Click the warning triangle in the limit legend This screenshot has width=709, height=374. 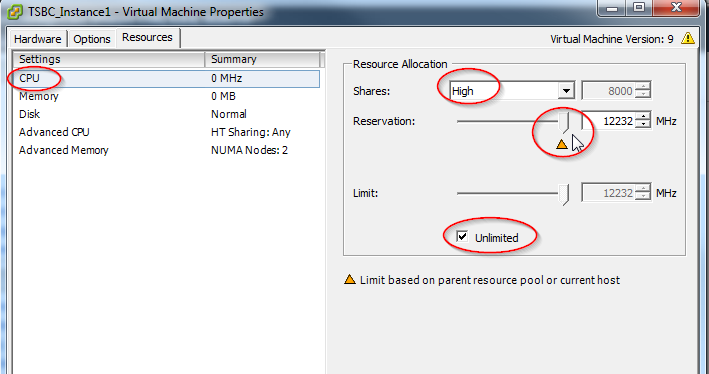[350, 279]
